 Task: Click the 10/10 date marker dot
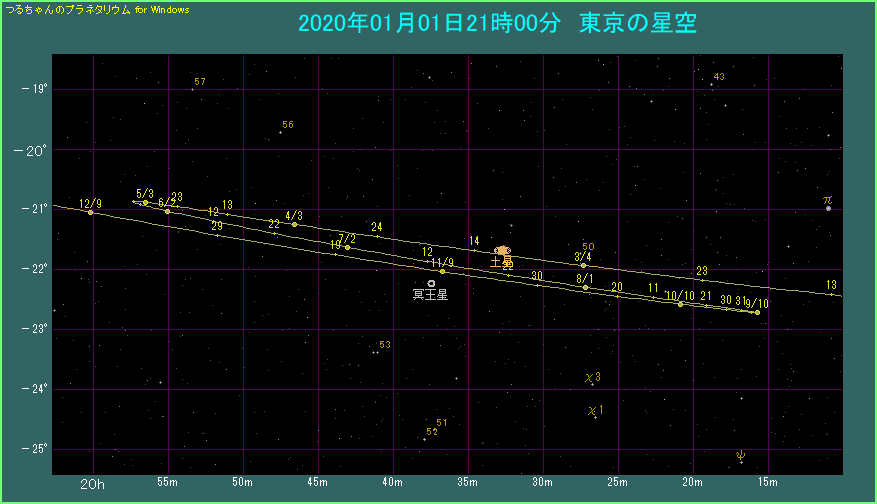680,303
